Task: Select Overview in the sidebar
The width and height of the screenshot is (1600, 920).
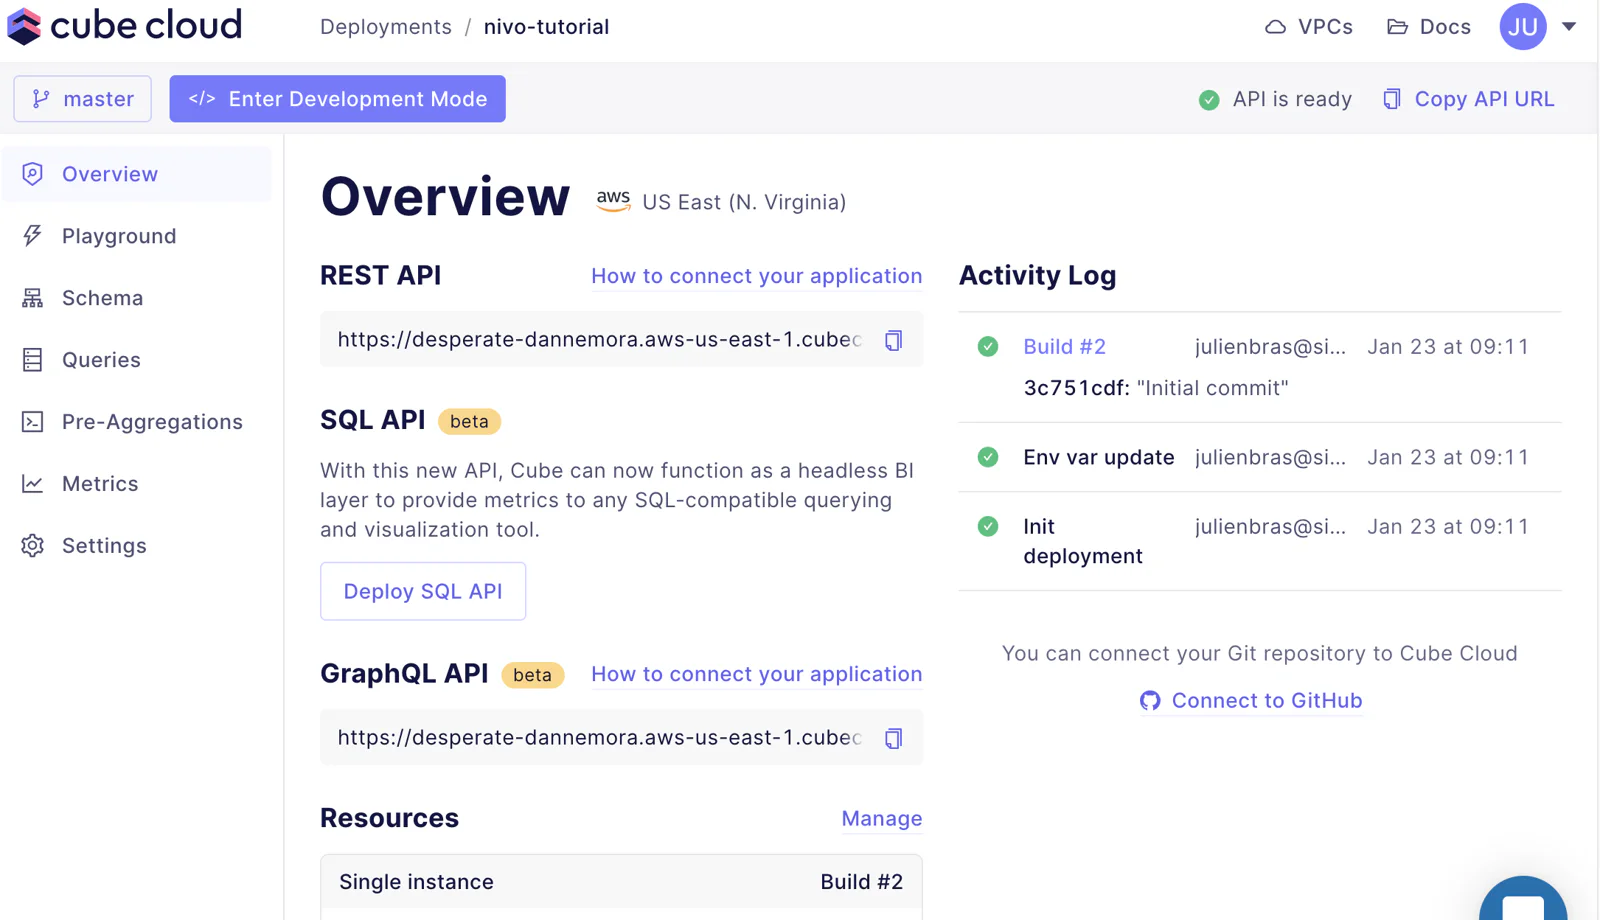Action: pos(137,174)
